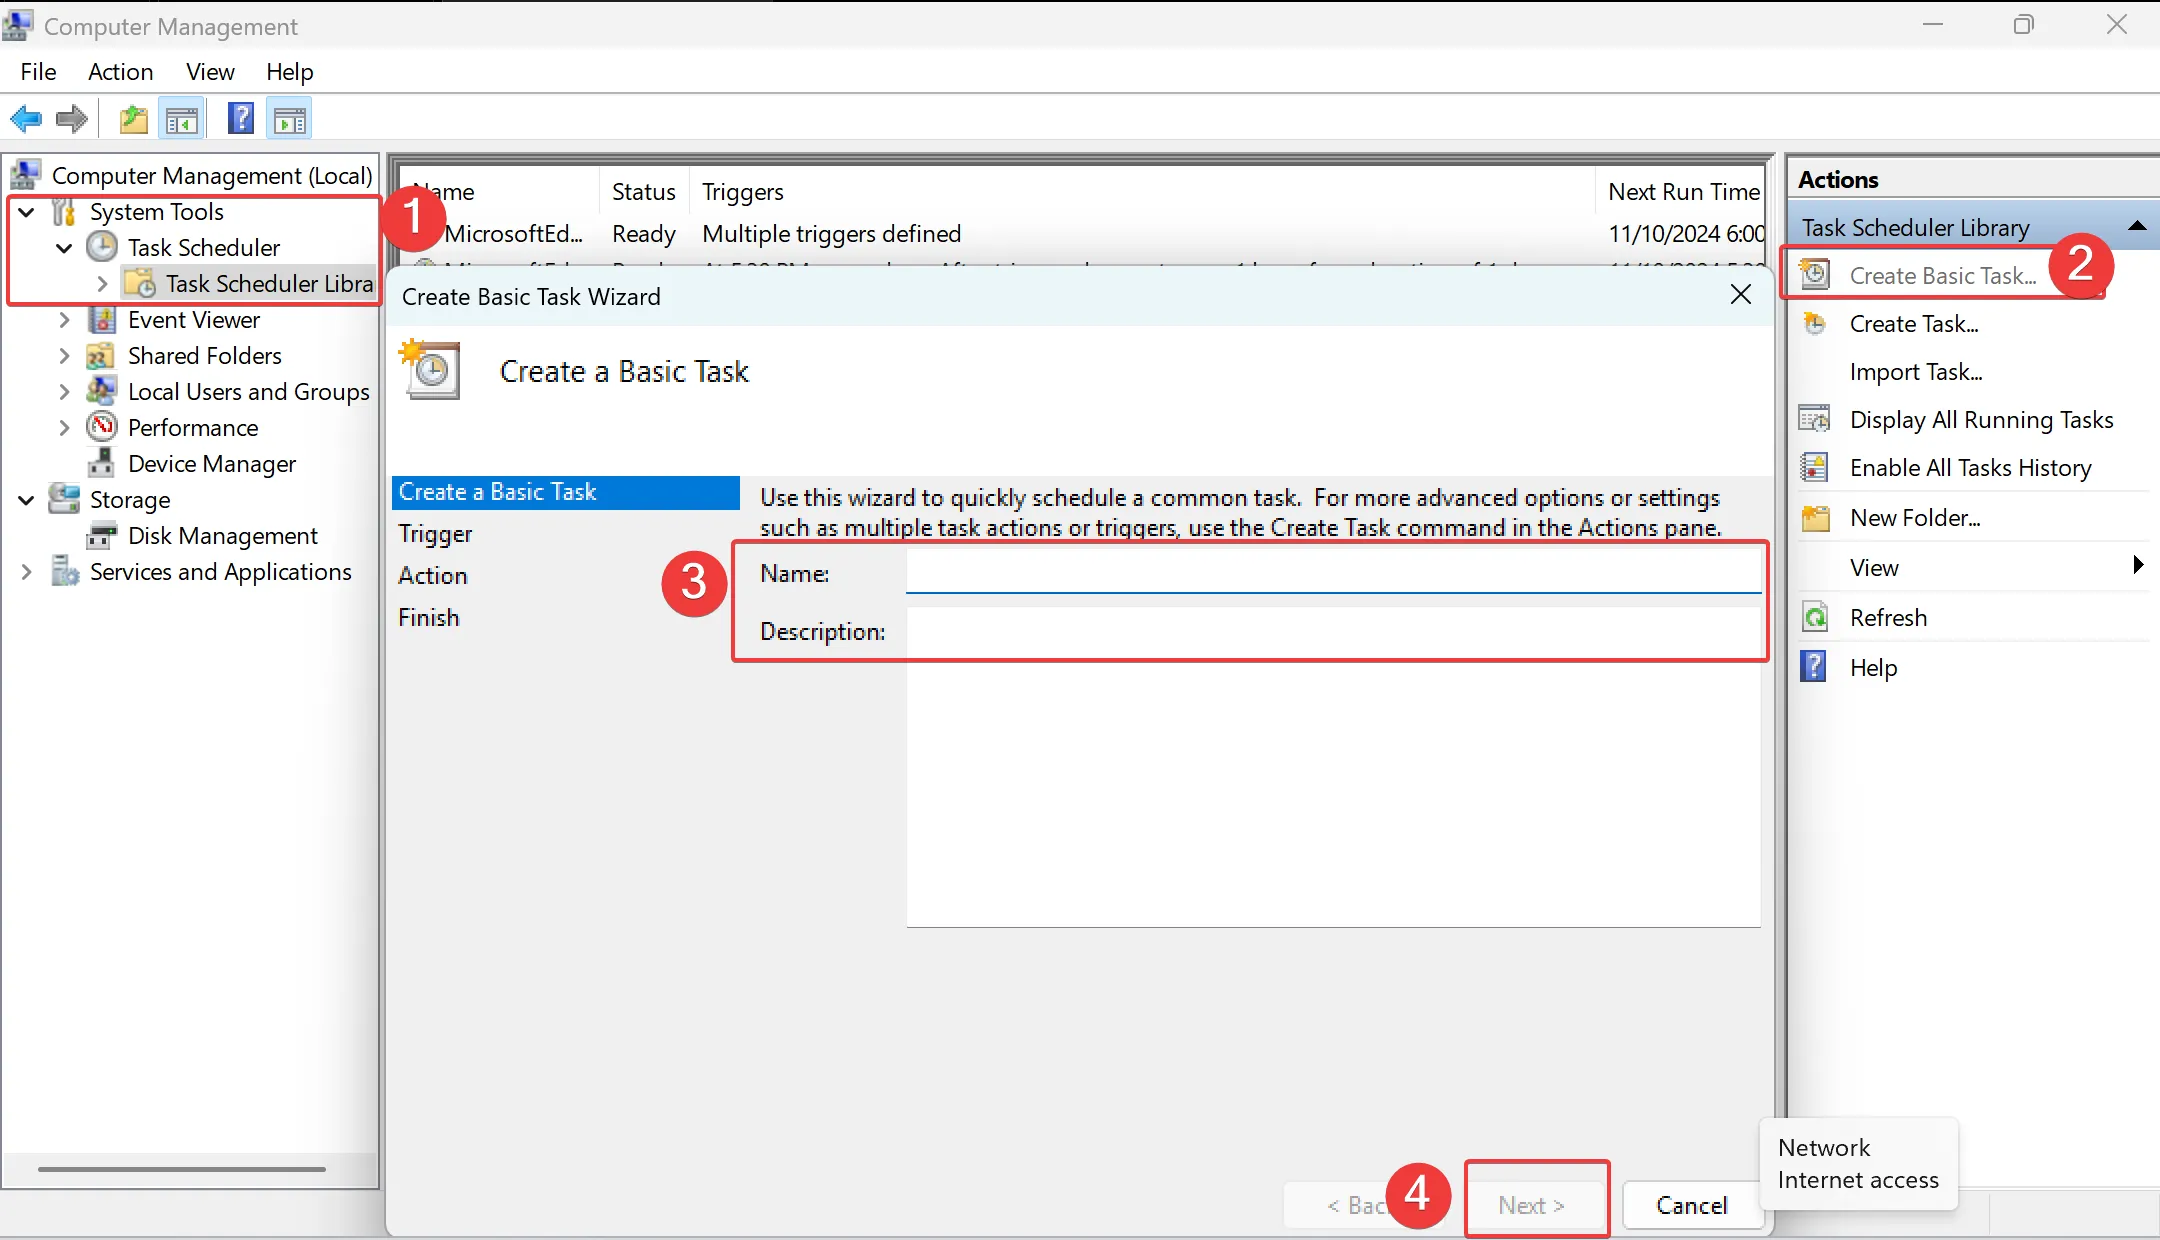Toggle the Show/Hide Action Pane icon
2160x1240 pixels.
point(288,118)
